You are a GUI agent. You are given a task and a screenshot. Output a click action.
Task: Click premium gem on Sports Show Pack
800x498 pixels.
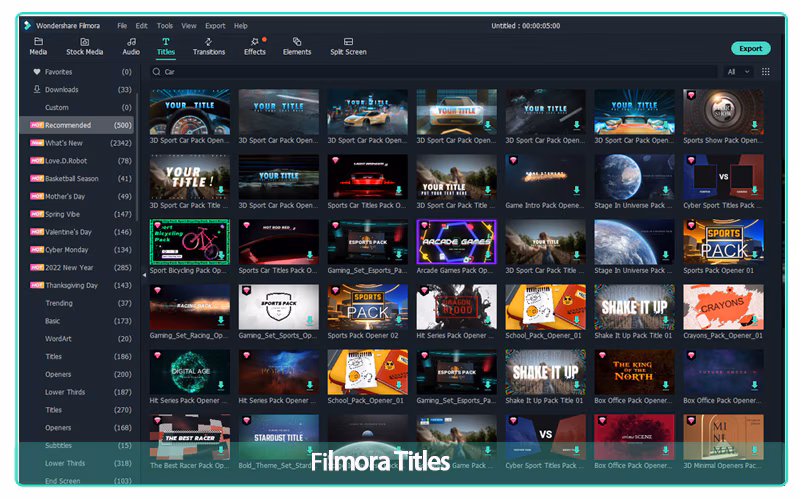(691, 95)
